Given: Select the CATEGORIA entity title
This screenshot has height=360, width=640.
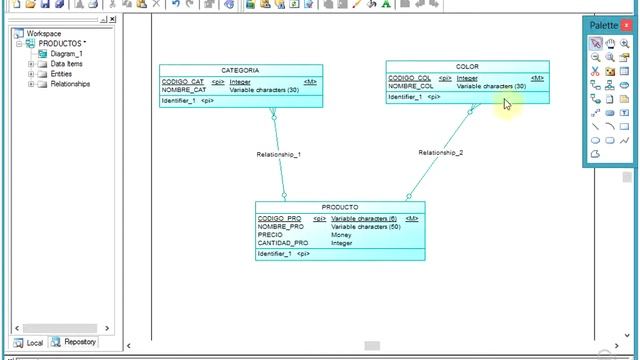Looking at the screenshot, I should pos(240,70).
